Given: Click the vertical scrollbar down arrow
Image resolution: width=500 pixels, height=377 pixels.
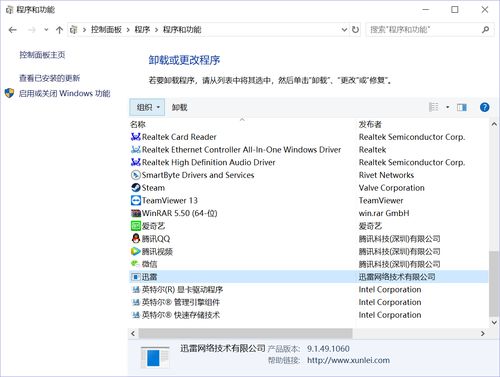Looking at the screenshot, I should 494,322.
